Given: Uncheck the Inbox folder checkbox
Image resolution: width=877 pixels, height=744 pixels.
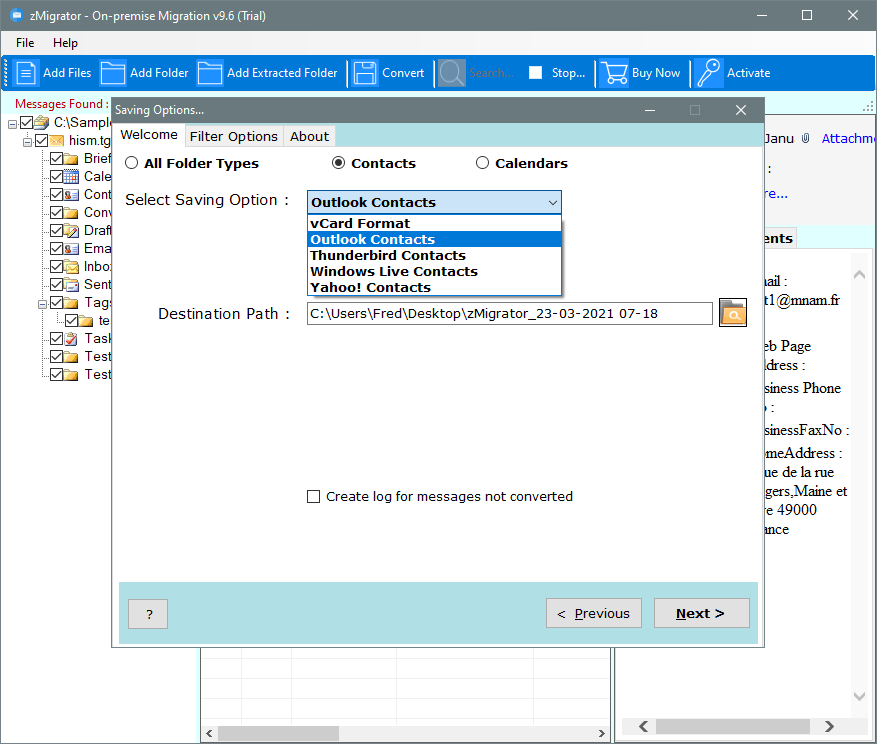Looking at the screenshot, I should point(56,266).
